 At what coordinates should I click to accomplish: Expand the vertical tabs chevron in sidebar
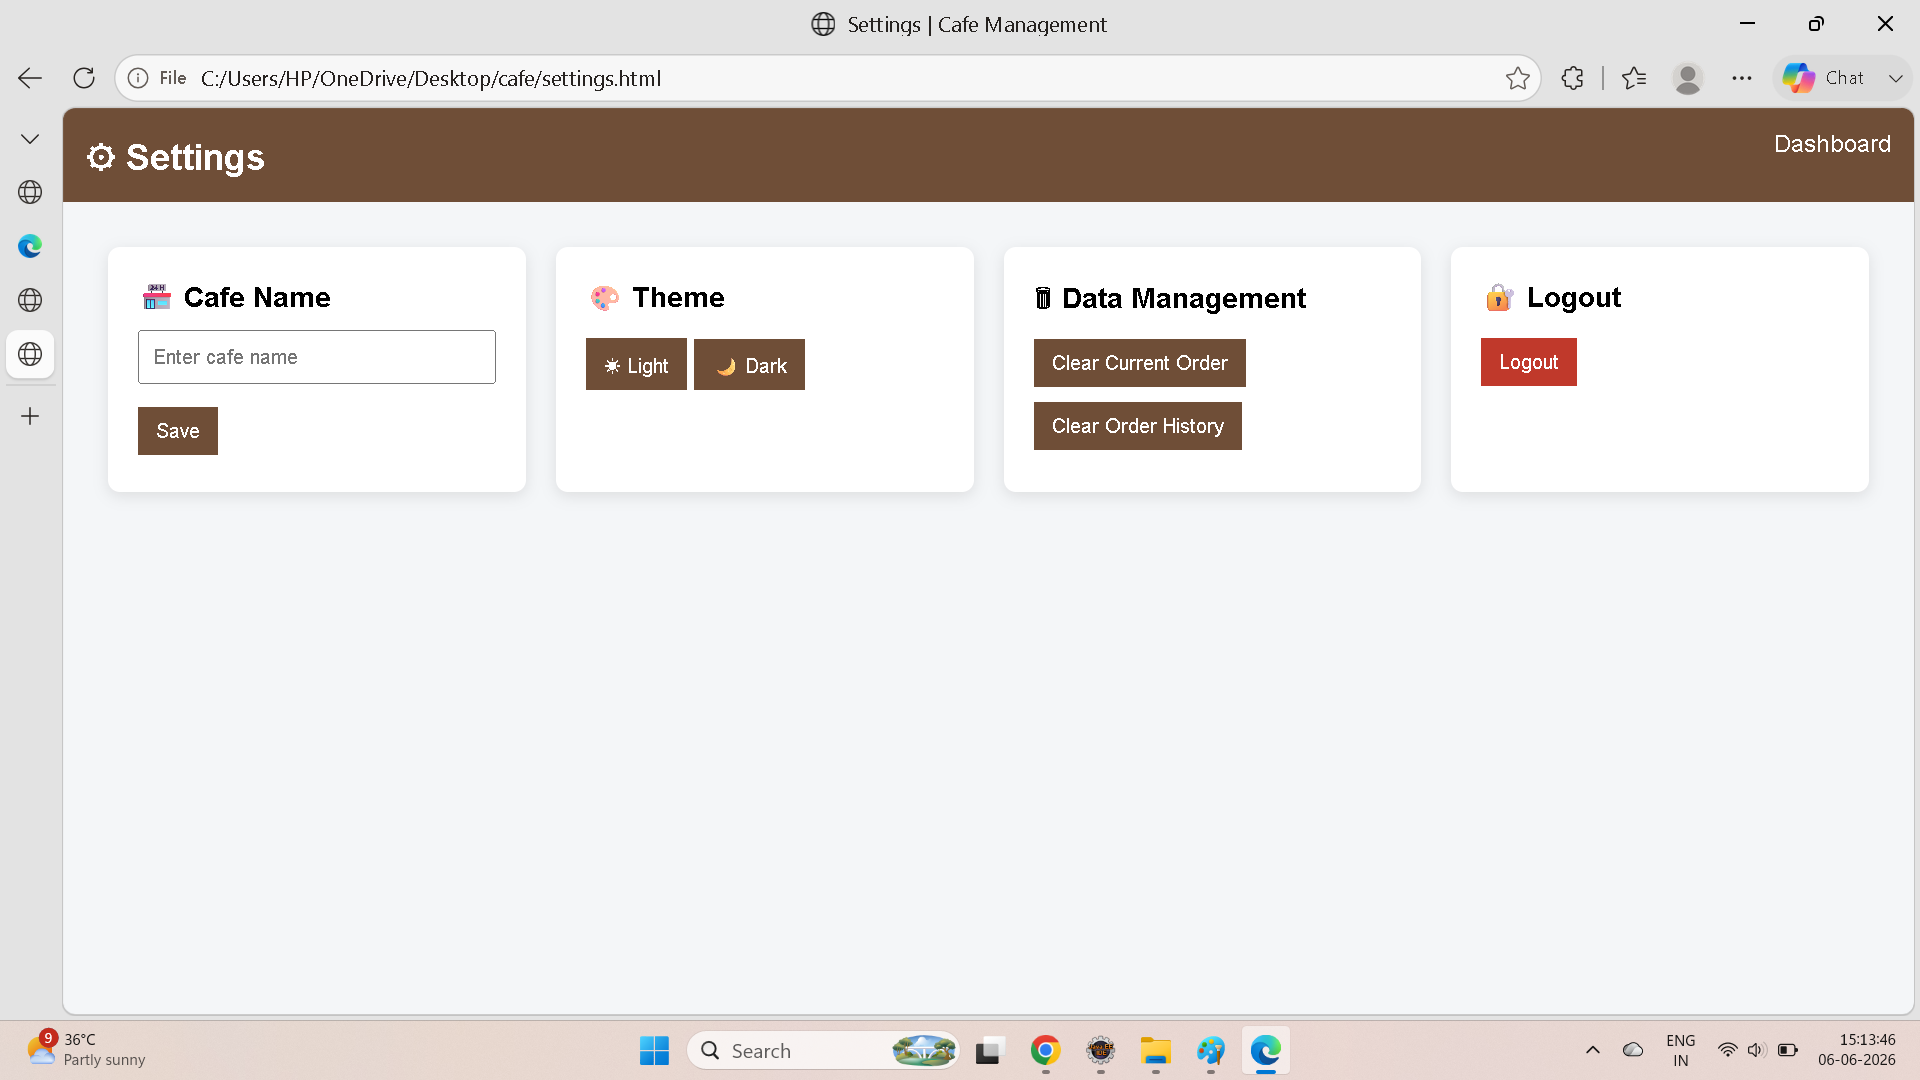click(30, 139)
